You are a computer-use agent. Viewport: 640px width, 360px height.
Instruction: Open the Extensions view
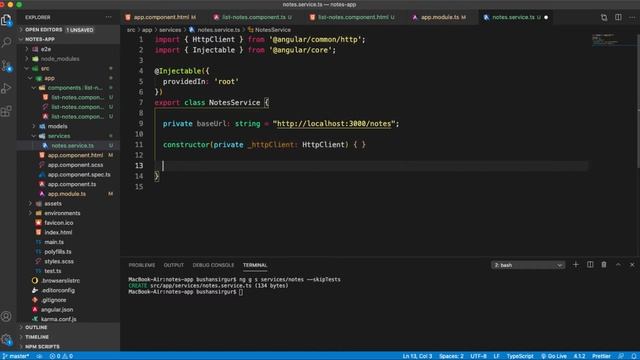pyautogui.click(x=7, y=111)
